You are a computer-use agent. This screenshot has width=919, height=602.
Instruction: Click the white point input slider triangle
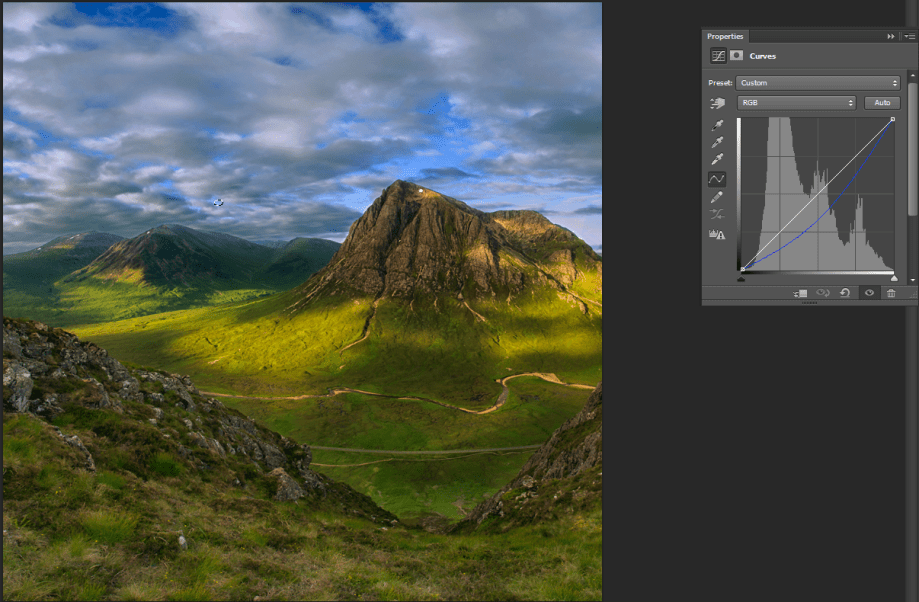click(x=894, y=278)
